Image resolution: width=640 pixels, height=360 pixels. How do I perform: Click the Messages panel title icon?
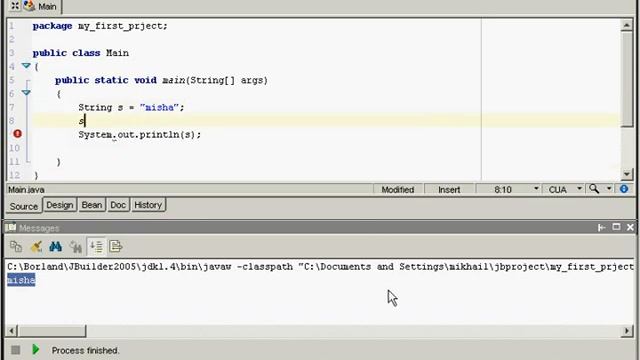click(x=11, y=227)
